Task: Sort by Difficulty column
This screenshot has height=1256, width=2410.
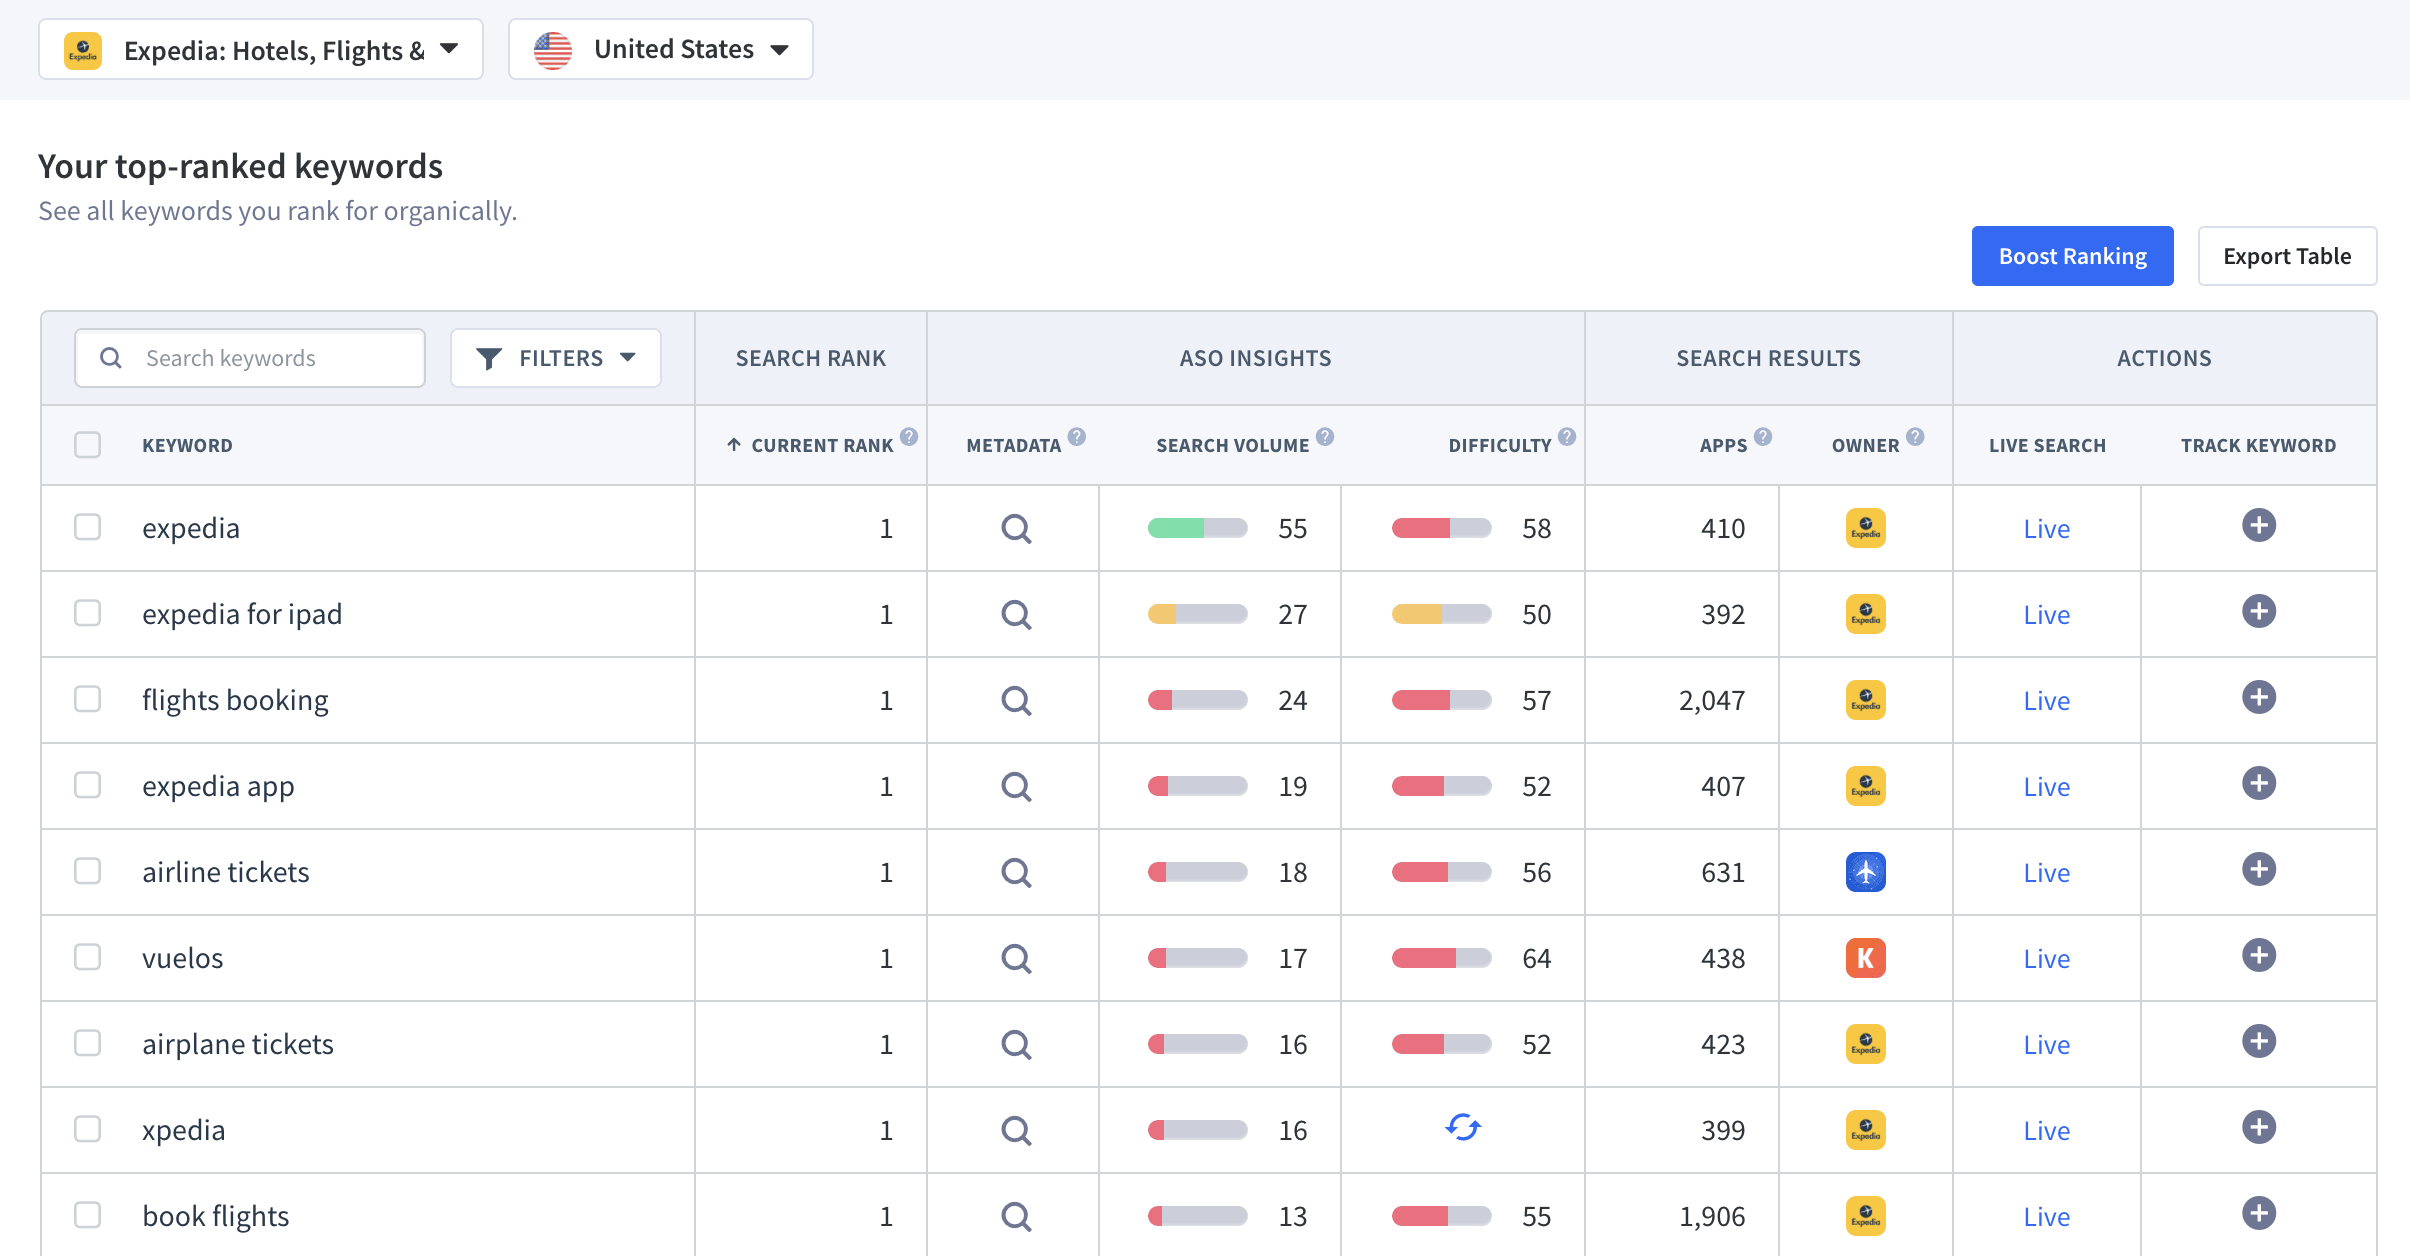Action: coord(1500,445)
